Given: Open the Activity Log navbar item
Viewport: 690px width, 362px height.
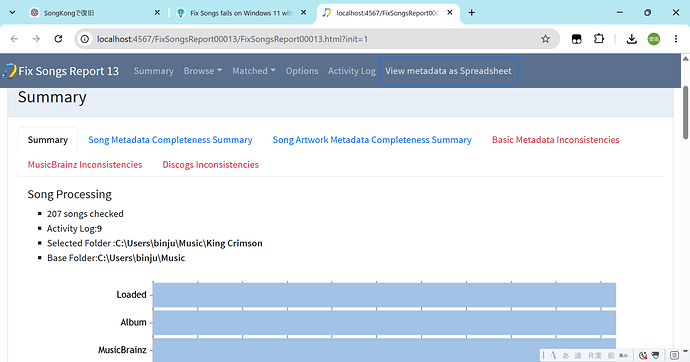Looking at the screenshot, I should pyautogui.click(x=352, y=71).
